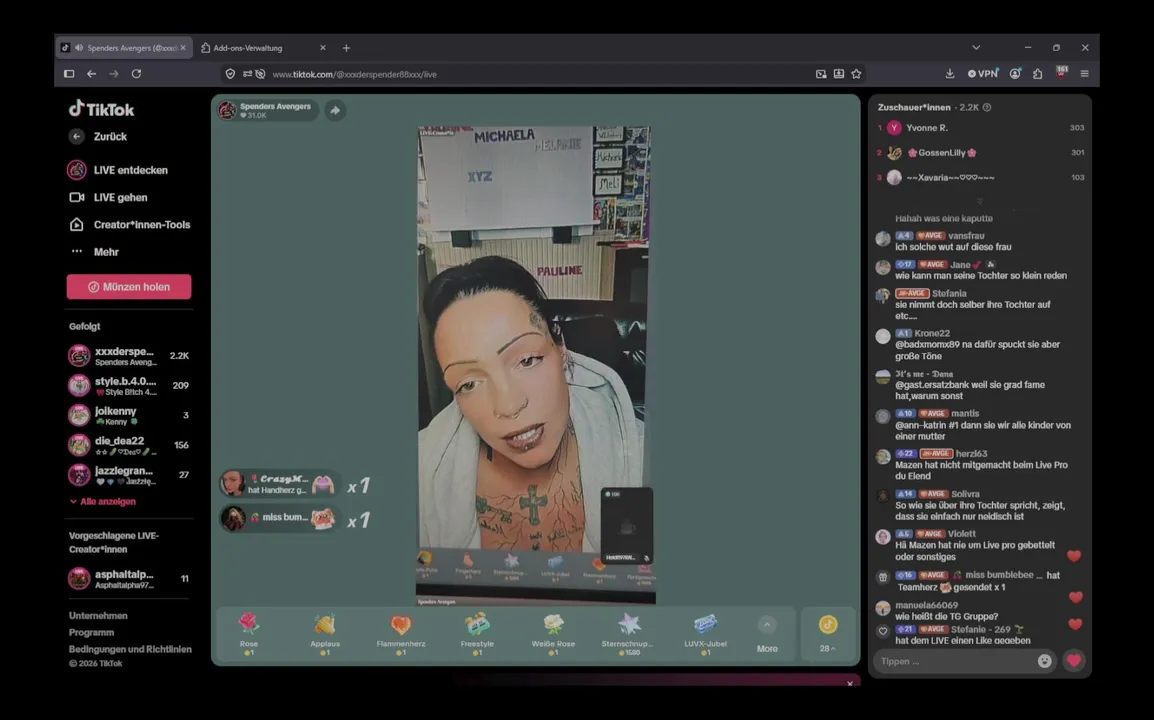1154x720 pixels.
Task: Send a Freestyle gift
Action: (477, 634)
